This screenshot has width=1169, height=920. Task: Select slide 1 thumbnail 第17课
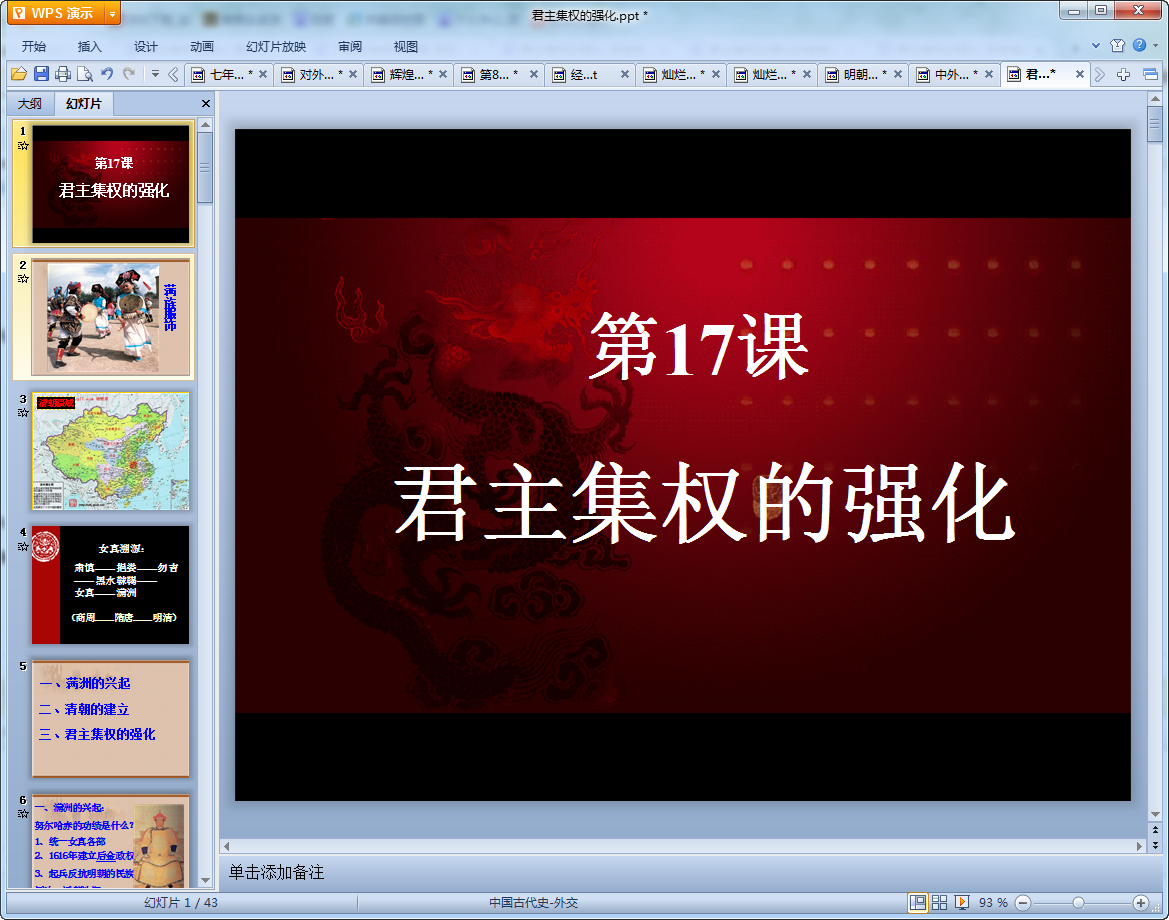coord(110,184)
